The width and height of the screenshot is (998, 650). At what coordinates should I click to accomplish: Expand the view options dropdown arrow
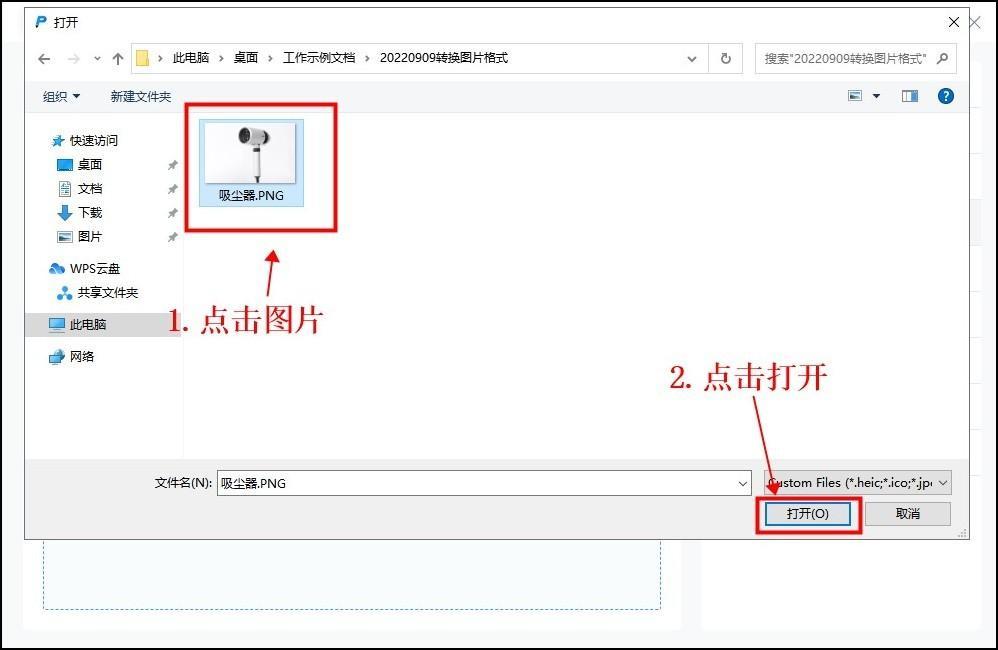tap(877, 96)
